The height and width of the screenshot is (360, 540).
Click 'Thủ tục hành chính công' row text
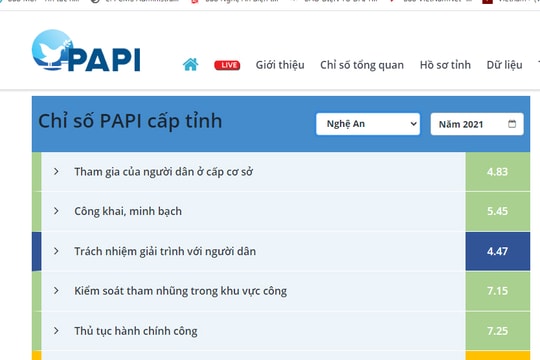136,331
